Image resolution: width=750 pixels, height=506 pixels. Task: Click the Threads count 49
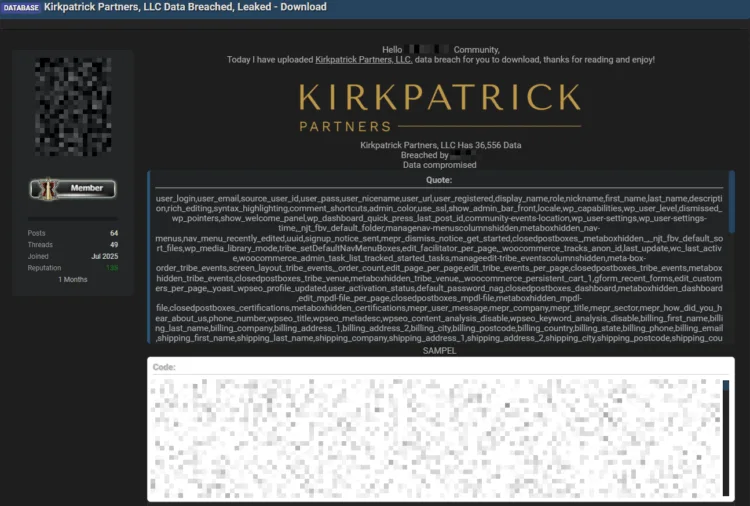114,244
